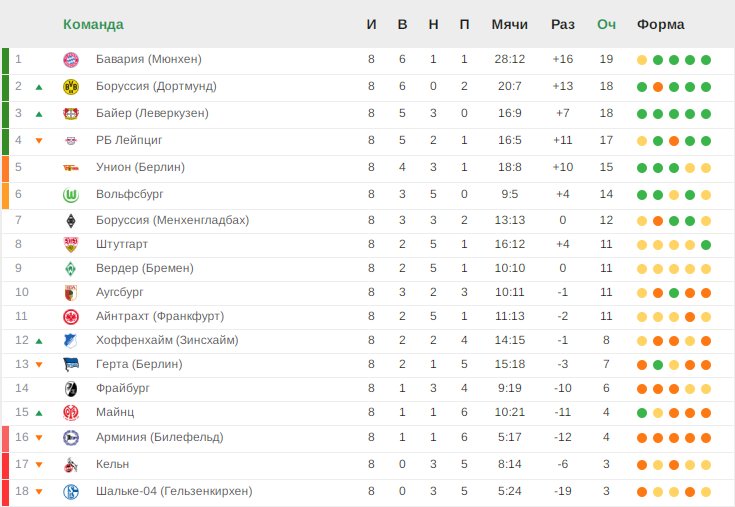Click Stuttgart's green win form dot
This screenshot has width=735, height=507.
point(706,245)
